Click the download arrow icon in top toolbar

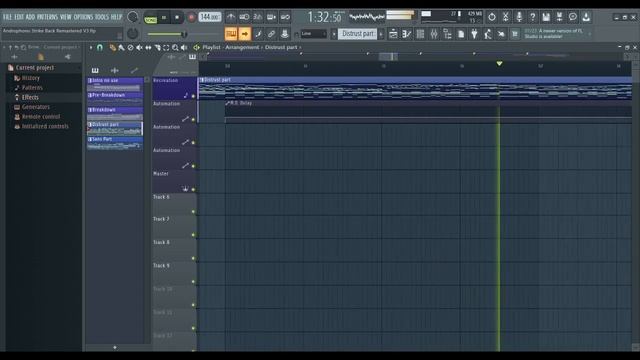tap(586, 17)
